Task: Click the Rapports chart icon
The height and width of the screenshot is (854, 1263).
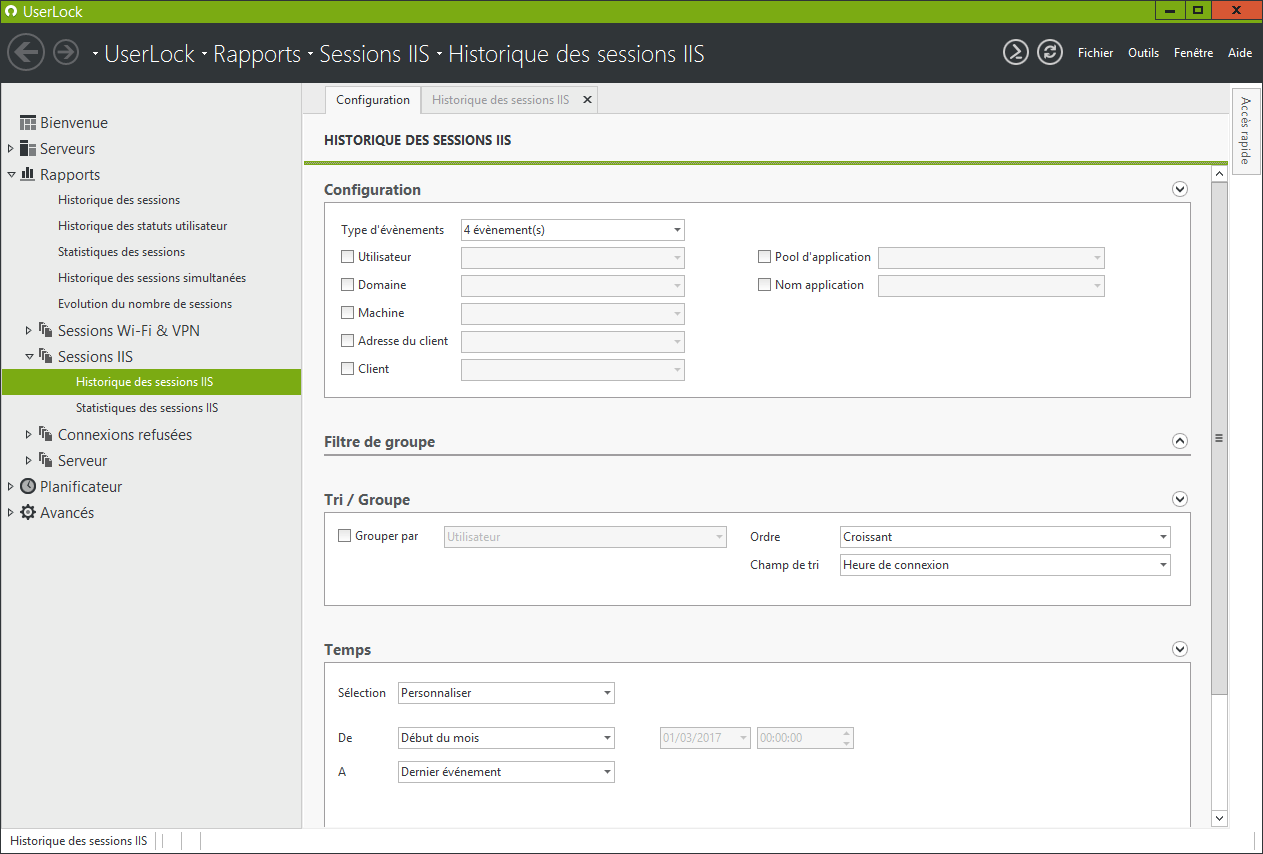Action: (28, 175)
